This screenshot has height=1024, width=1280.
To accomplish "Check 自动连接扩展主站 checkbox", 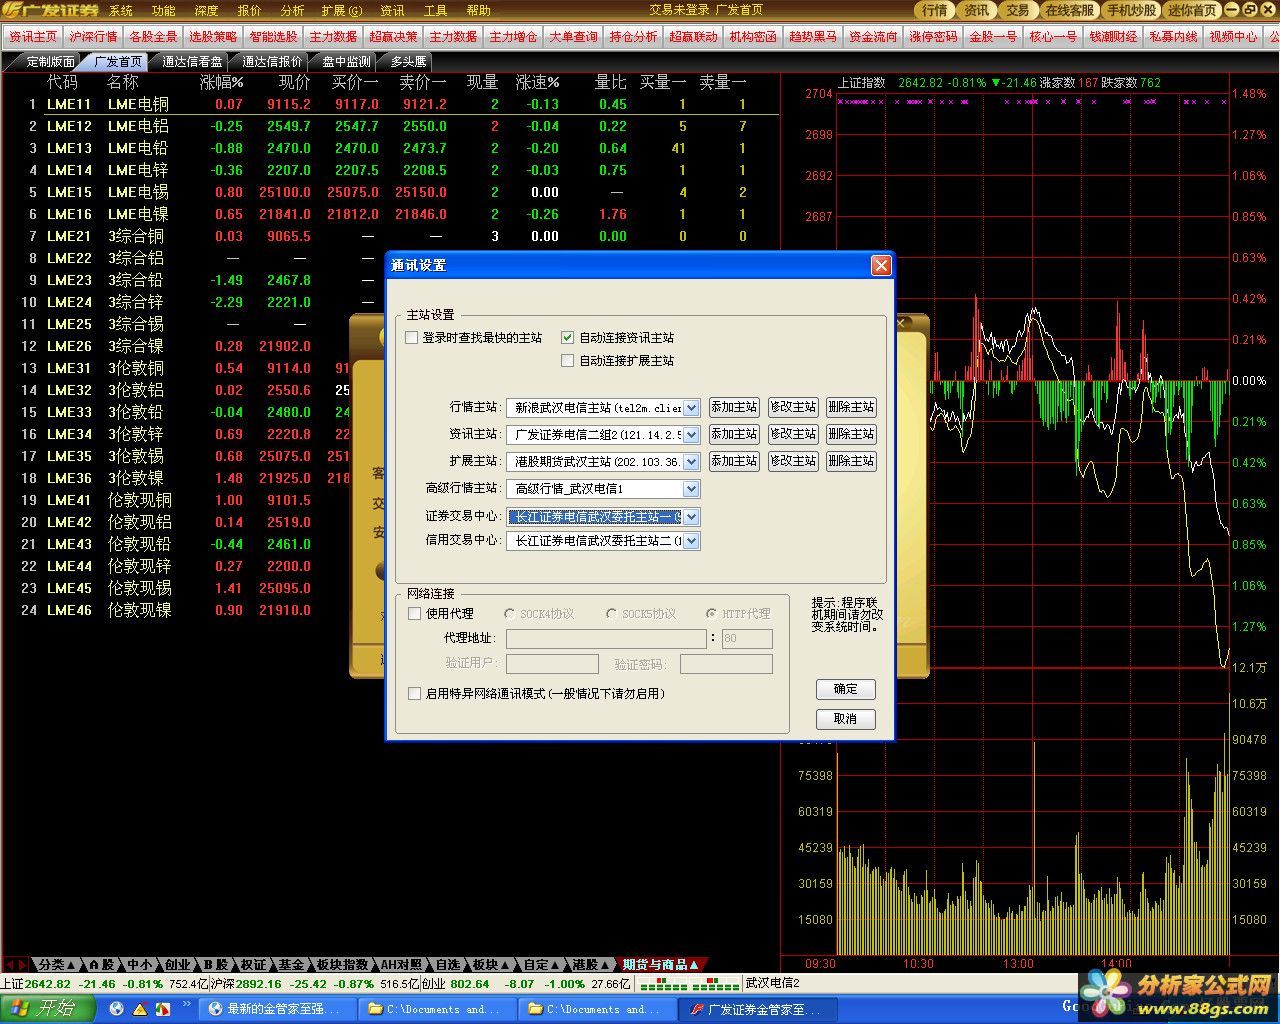I will 568,361.
